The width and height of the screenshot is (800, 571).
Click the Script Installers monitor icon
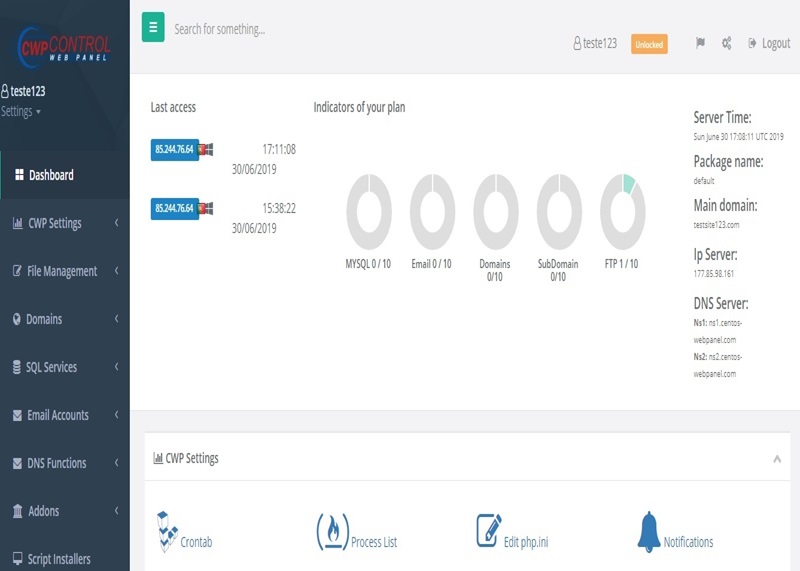pyautogui.click(x=17, y=558)
